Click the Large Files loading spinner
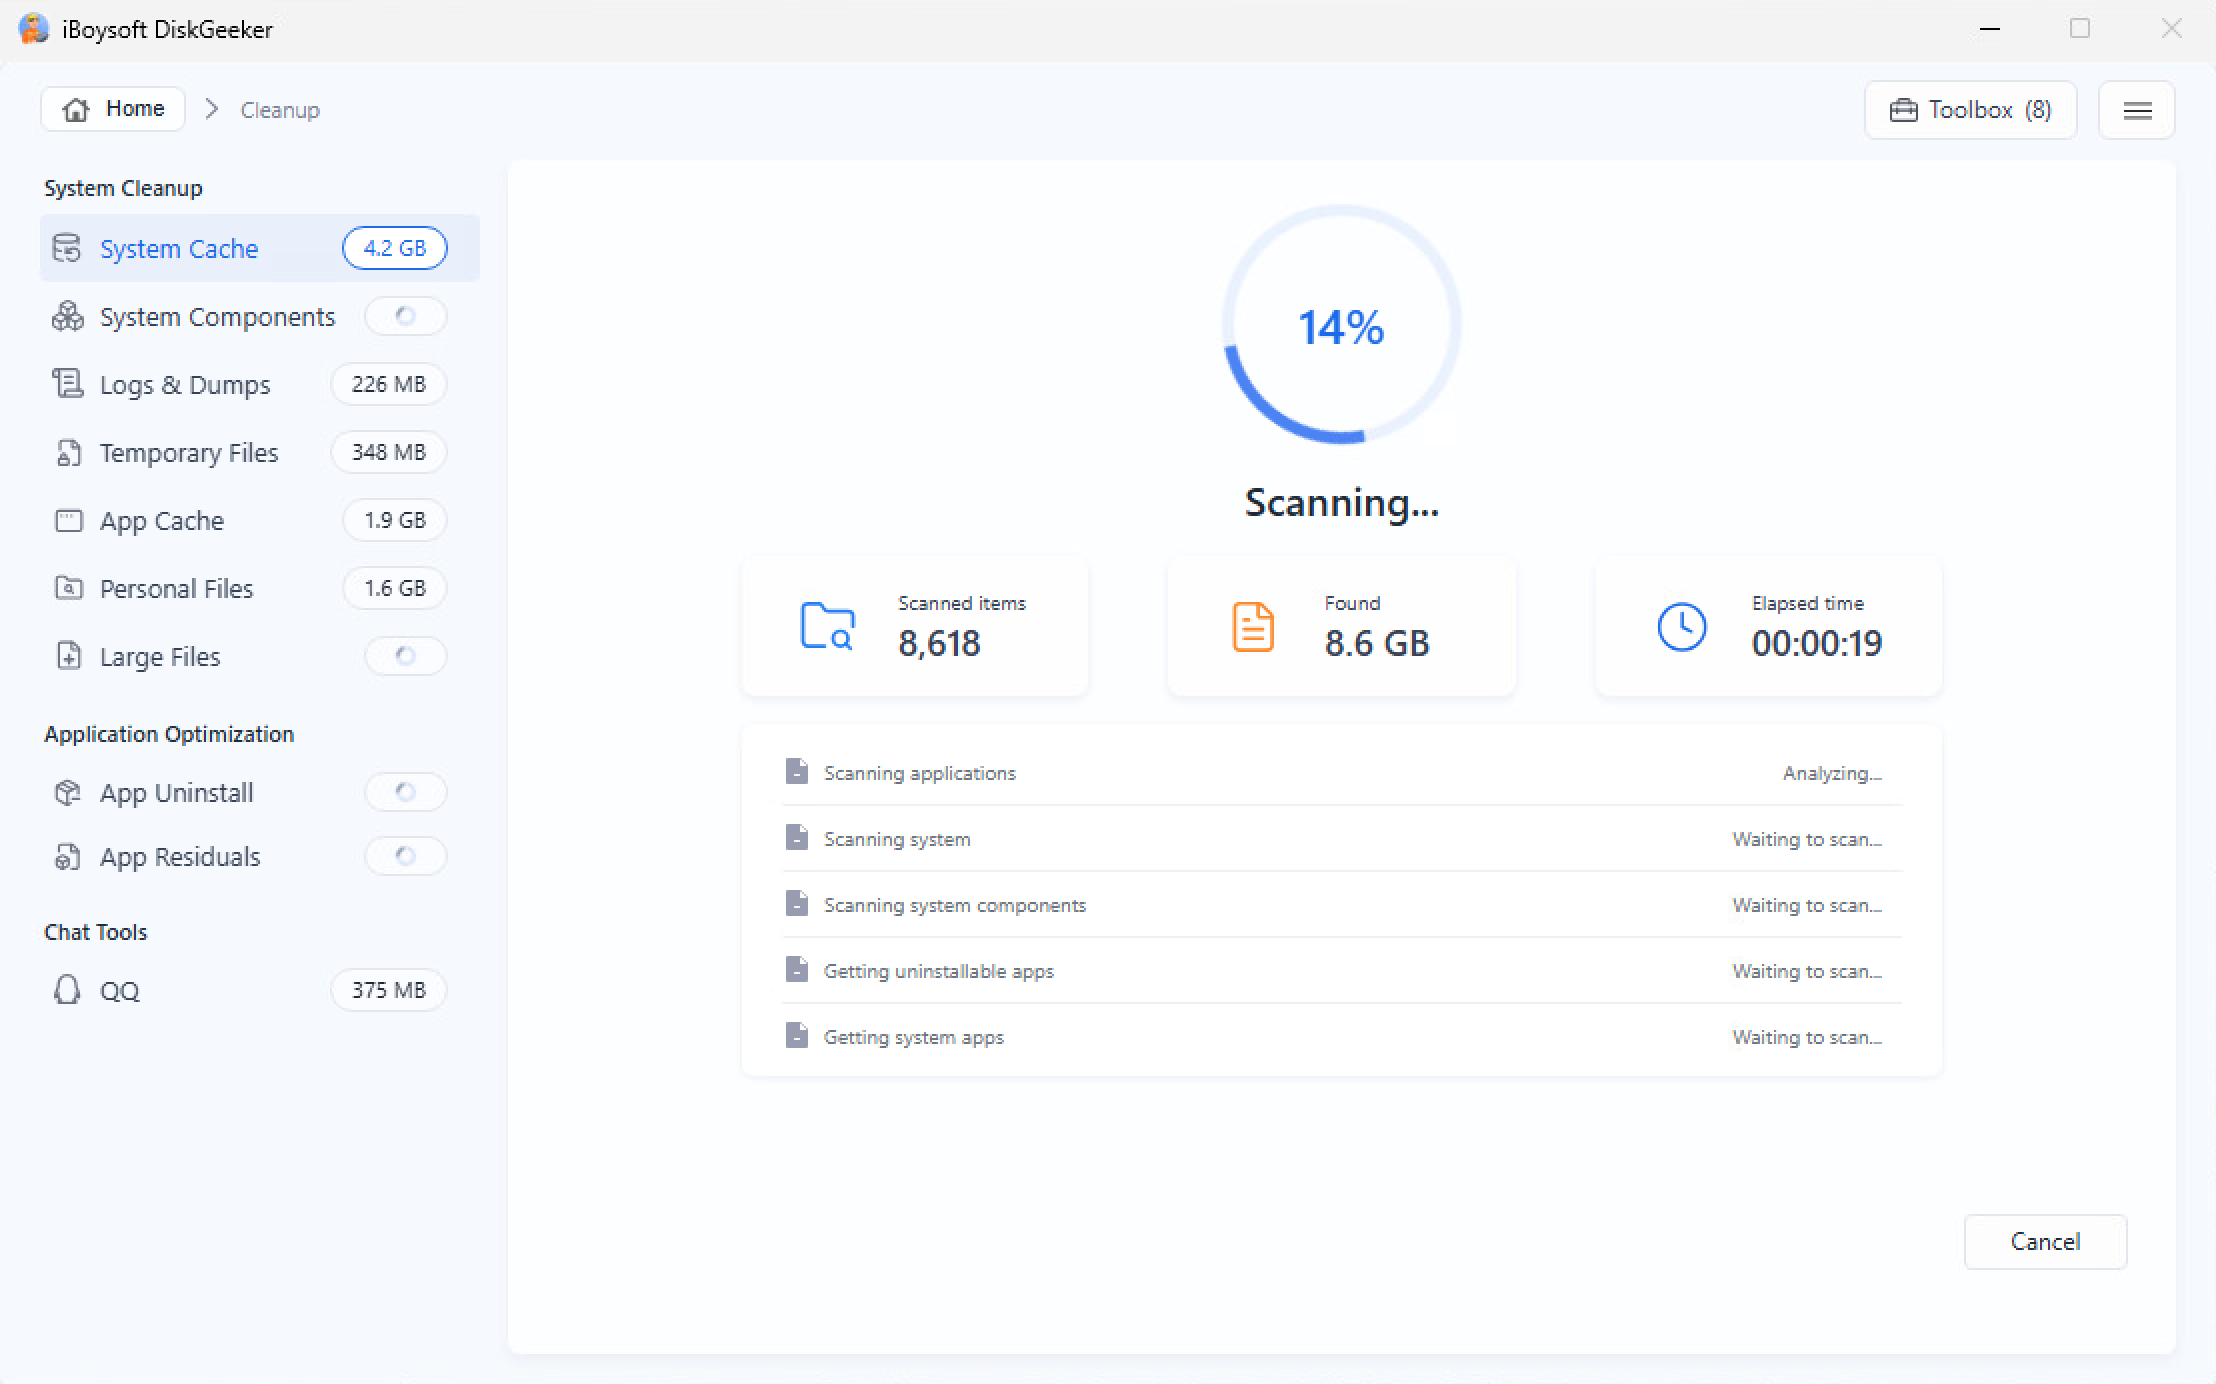This screenshot has height=1384, width=2216. click(405, 656)
